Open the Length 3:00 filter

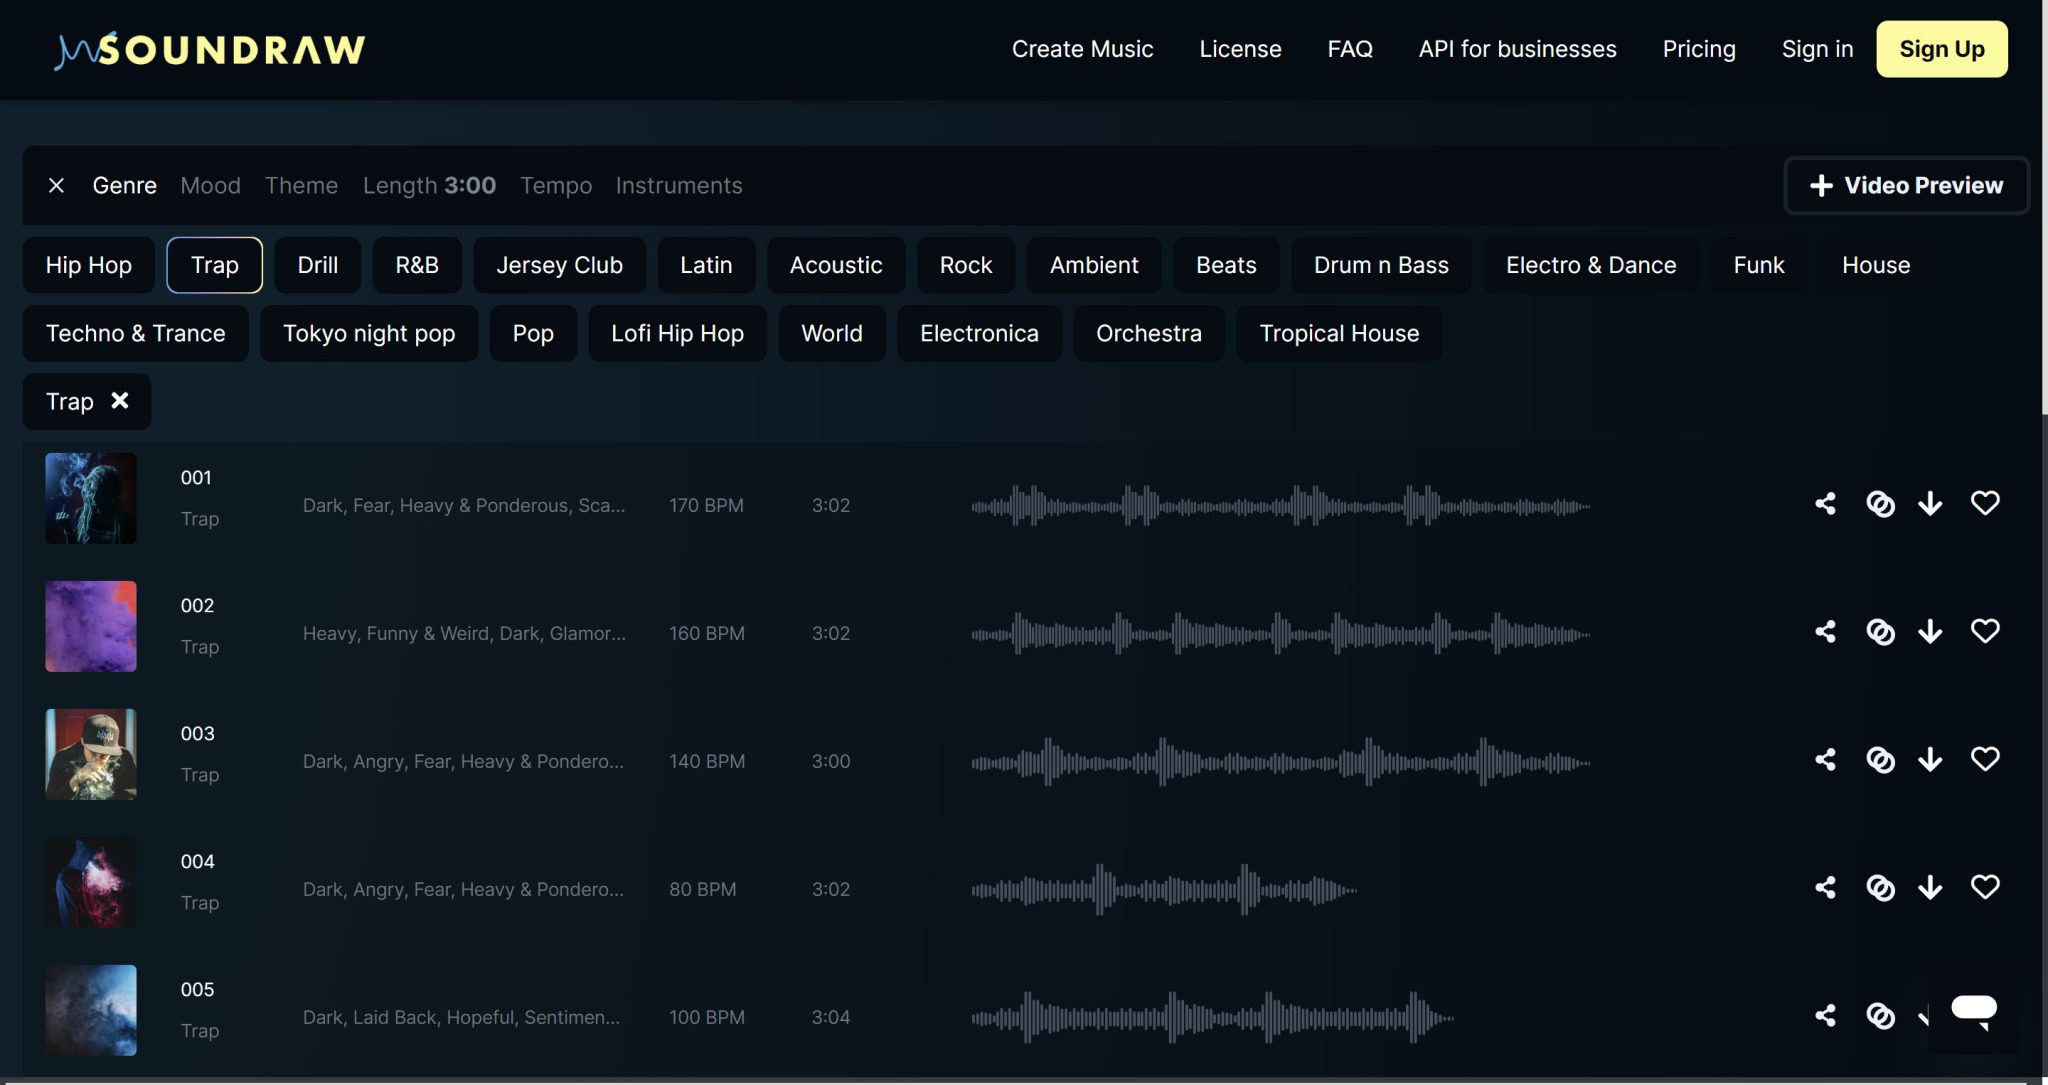(429, 186)
